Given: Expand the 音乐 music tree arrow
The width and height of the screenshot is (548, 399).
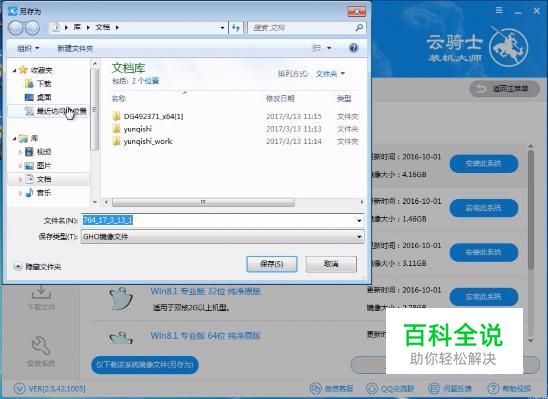Looking at the screenshot, I should pyautogui.click(x=20, y=193).
